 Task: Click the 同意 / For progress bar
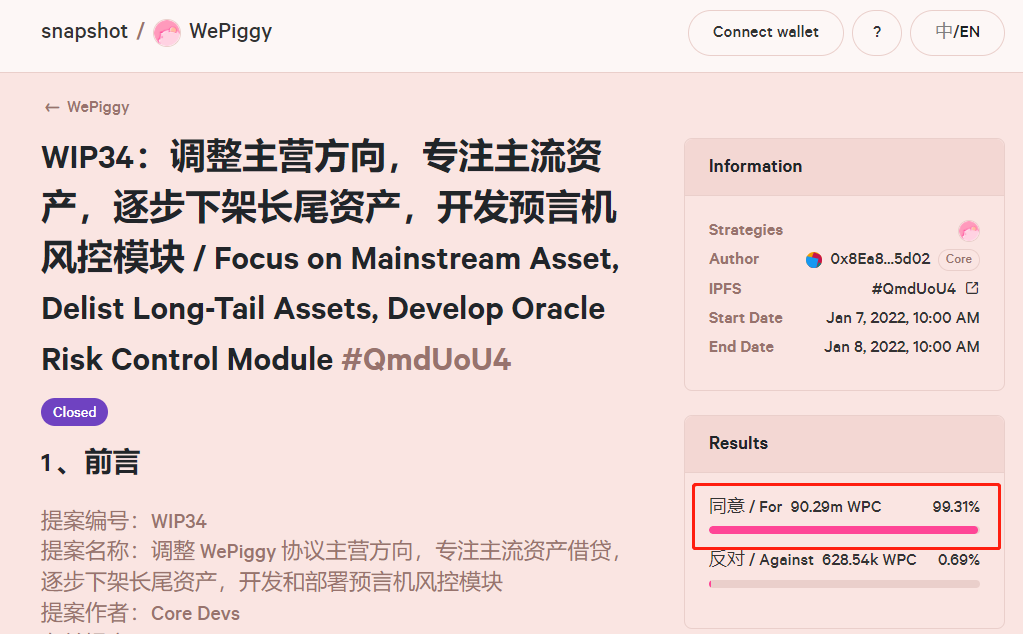pos(844,530)
